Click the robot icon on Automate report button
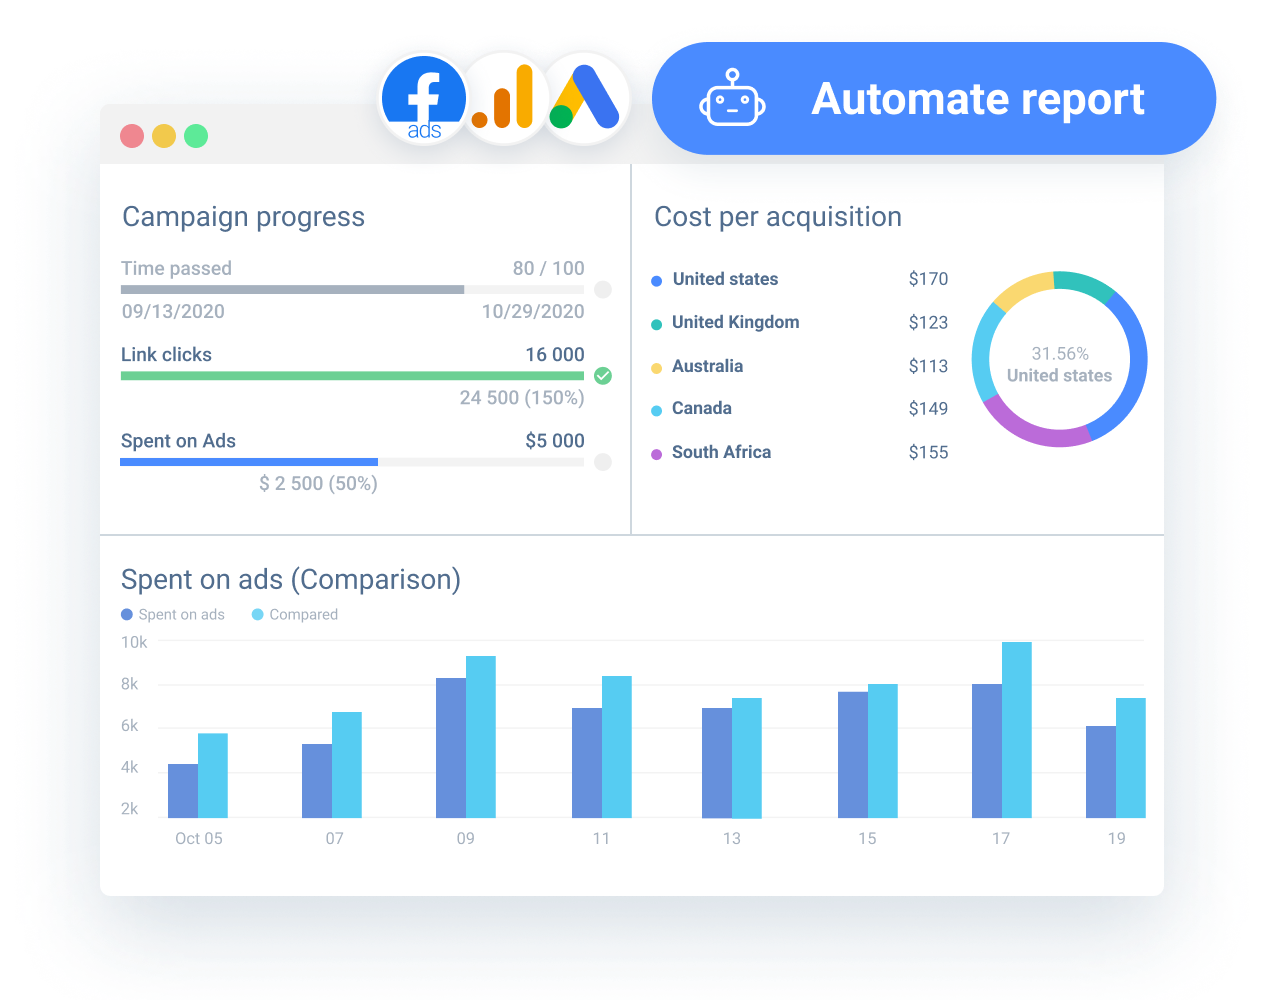The height and width of the screenshot is (1000, 1264). (x=733, y=99)
